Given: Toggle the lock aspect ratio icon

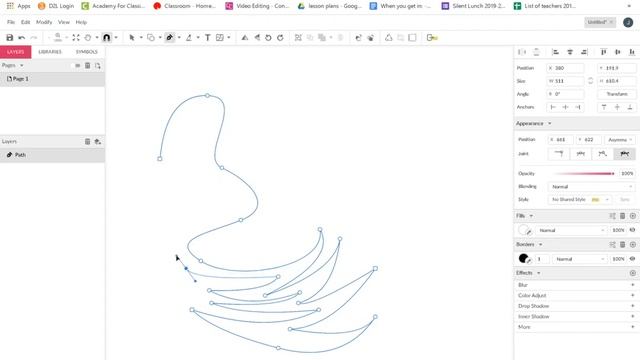Looking at the screenshot, I should (x=590, y=81).
